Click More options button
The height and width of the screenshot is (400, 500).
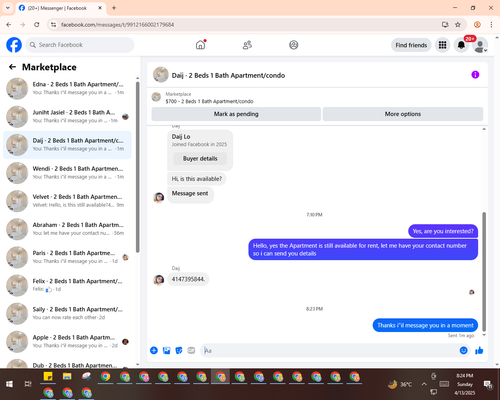[x=403, y=114]
